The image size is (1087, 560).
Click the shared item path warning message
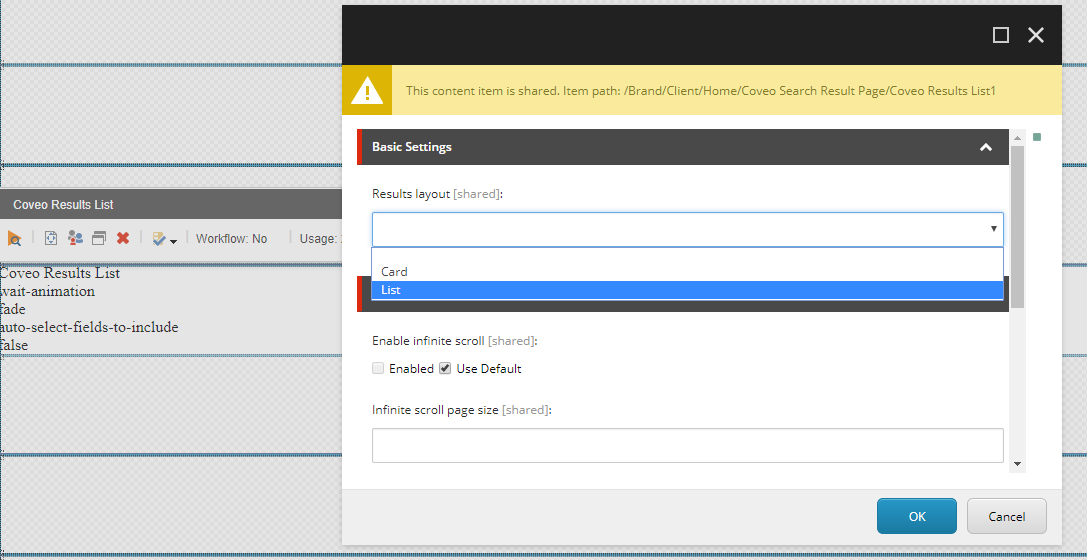click(701, 91)
